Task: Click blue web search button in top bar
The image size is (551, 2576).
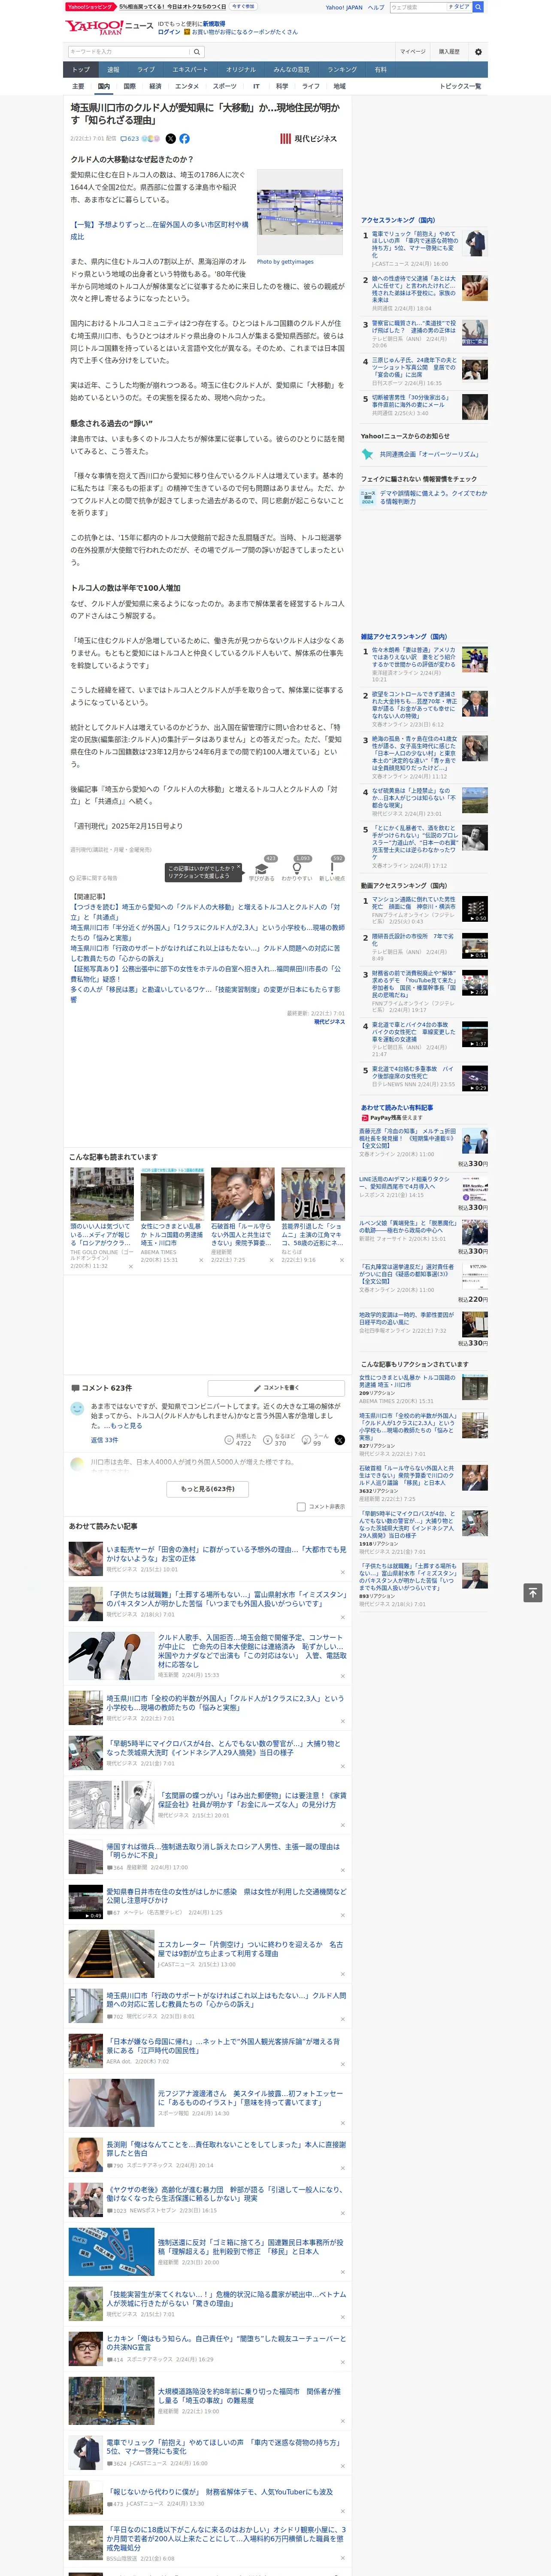Action: pyautogui.click(x=478, y=7)
